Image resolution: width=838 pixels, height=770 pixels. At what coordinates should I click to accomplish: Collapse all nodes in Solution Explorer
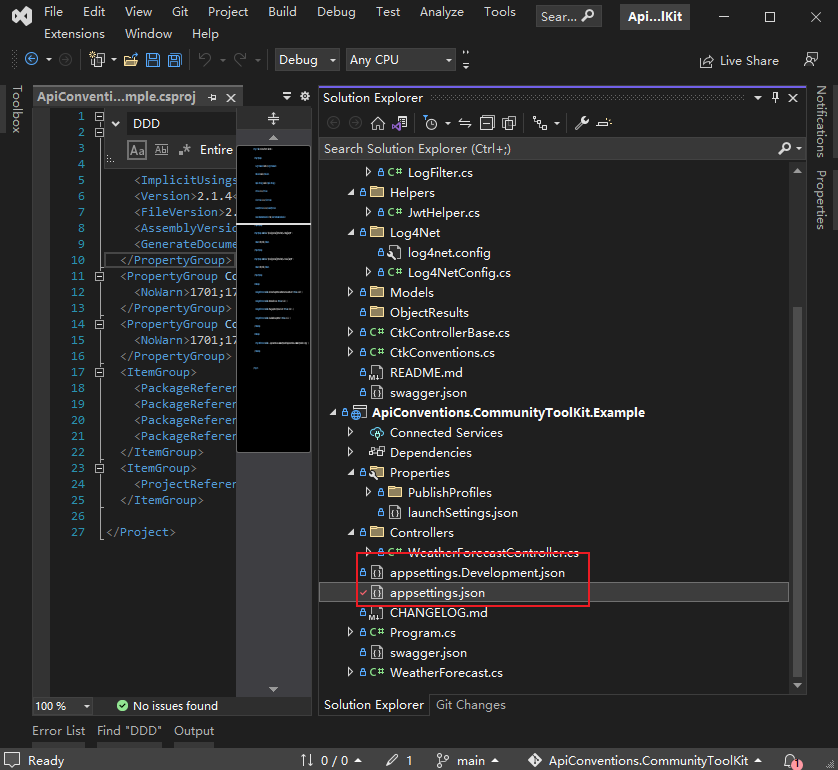coord(487,122)
